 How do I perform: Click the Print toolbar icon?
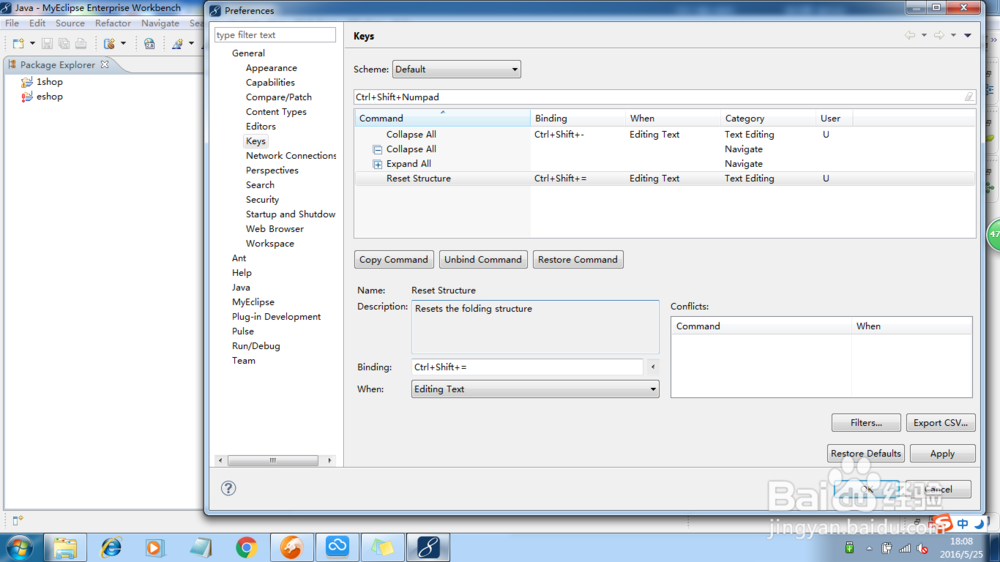[x=81, y=43]
